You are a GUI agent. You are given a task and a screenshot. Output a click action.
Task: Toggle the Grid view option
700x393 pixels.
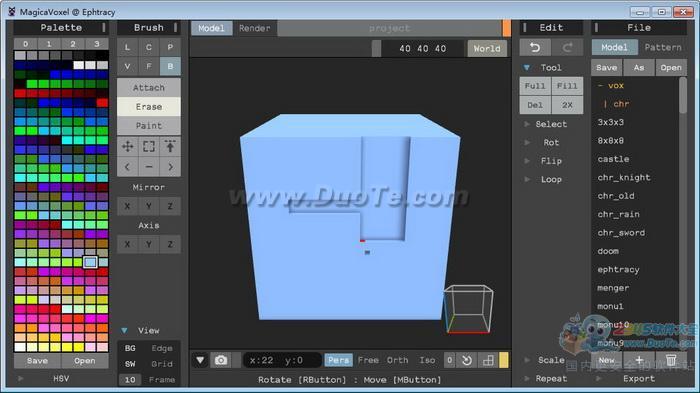[x=162, y=364]
